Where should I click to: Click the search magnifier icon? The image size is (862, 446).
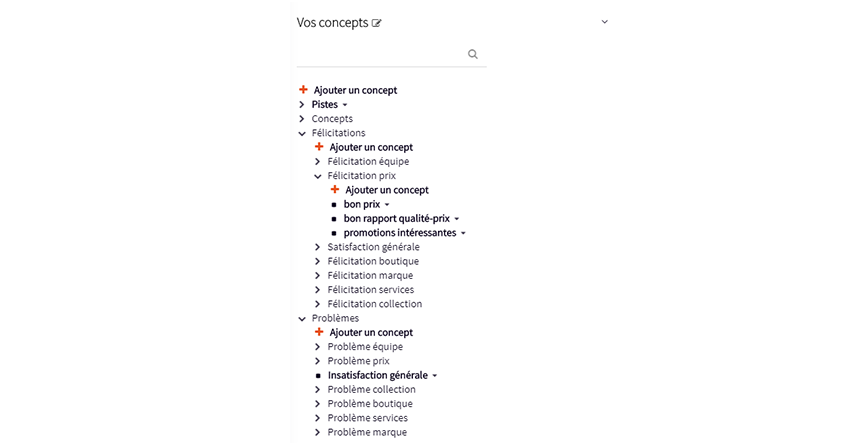473,54
